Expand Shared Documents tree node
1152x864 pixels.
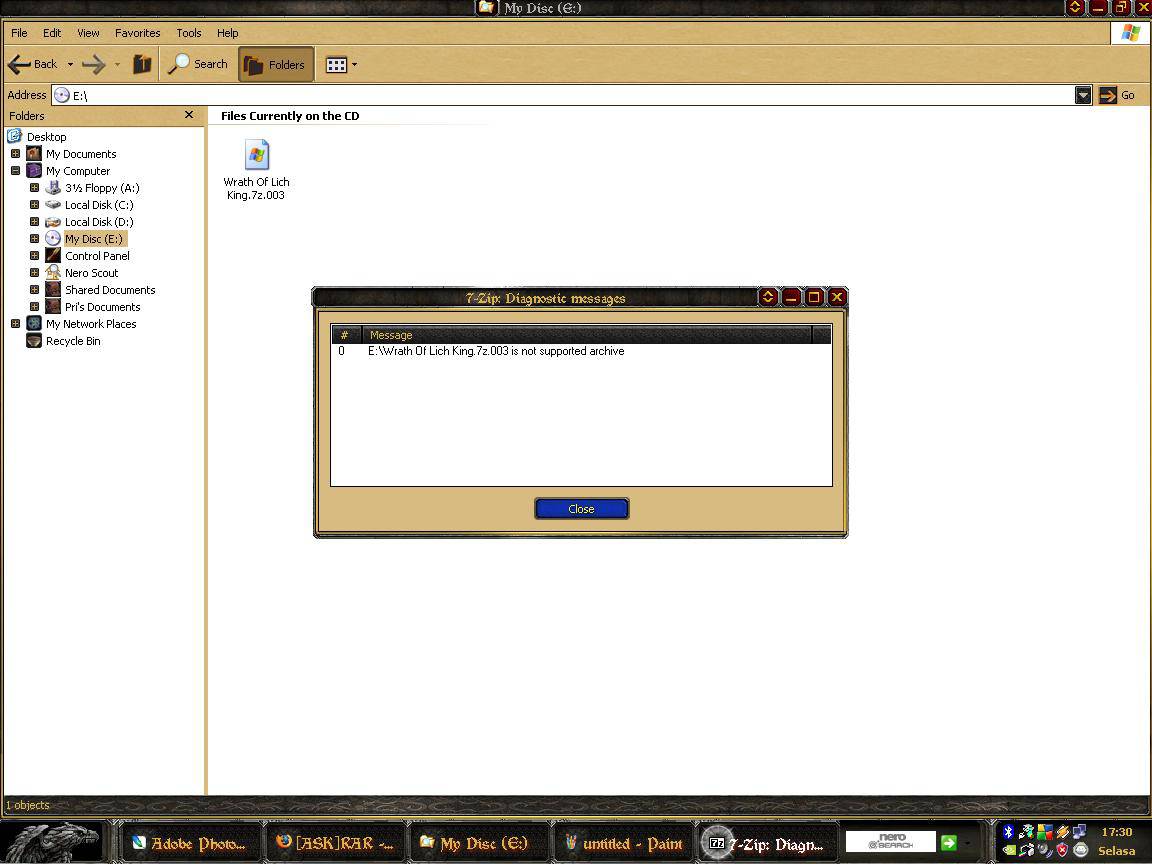(x=34, y=289)
